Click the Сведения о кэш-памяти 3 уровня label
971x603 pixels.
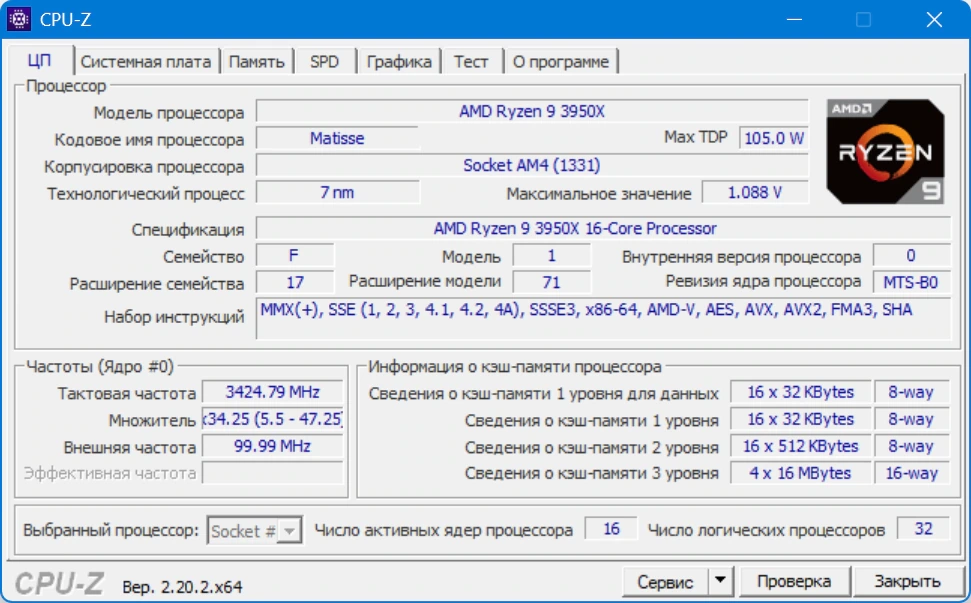pyautogui.click(x=591, y=474)
